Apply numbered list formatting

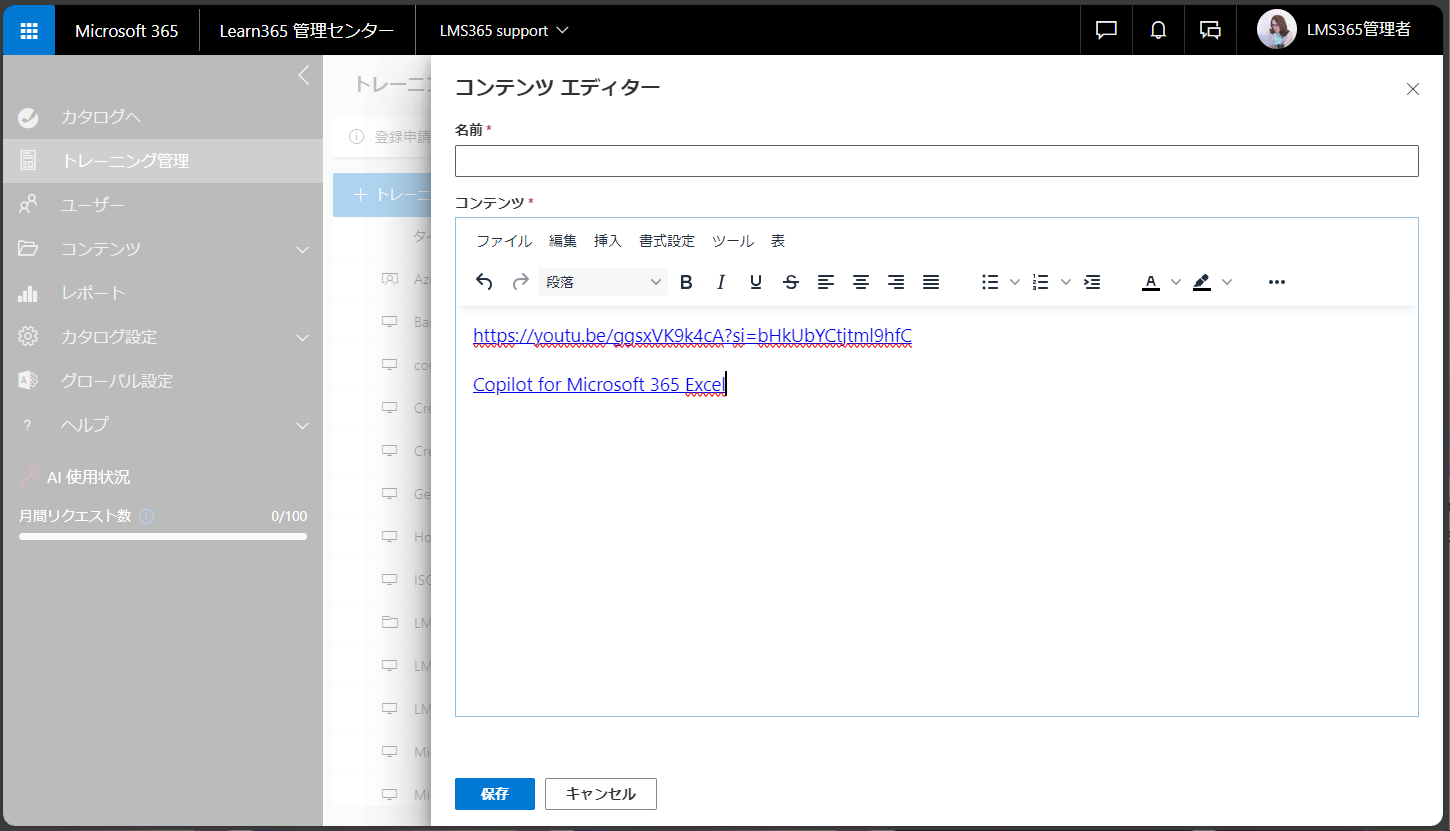pyautogui.click(x=1040, y=282)
